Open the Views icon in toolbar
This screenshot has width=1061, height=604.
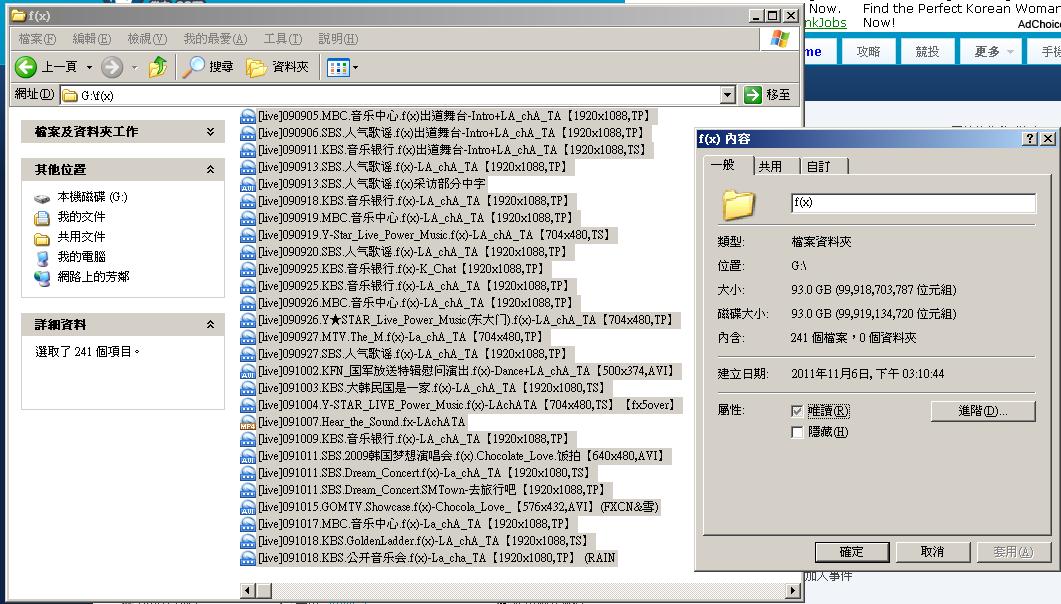coord(338,67)
